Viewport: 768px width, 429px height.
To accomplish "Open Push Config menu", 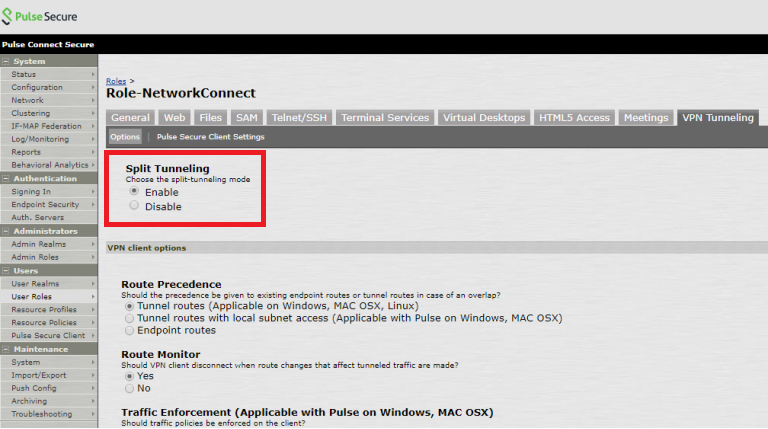I will point(48,388).
